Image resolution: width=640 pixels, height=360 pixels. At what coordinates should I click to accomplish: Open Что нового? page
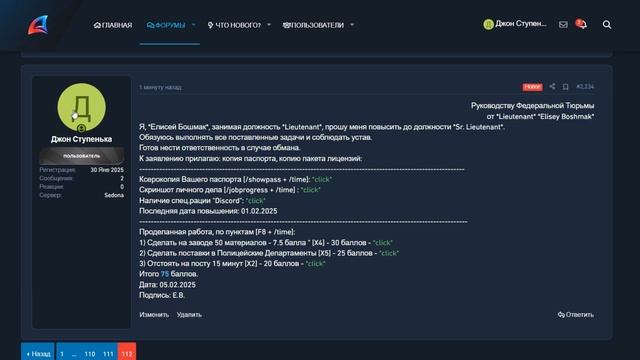[x=234, y=25]
